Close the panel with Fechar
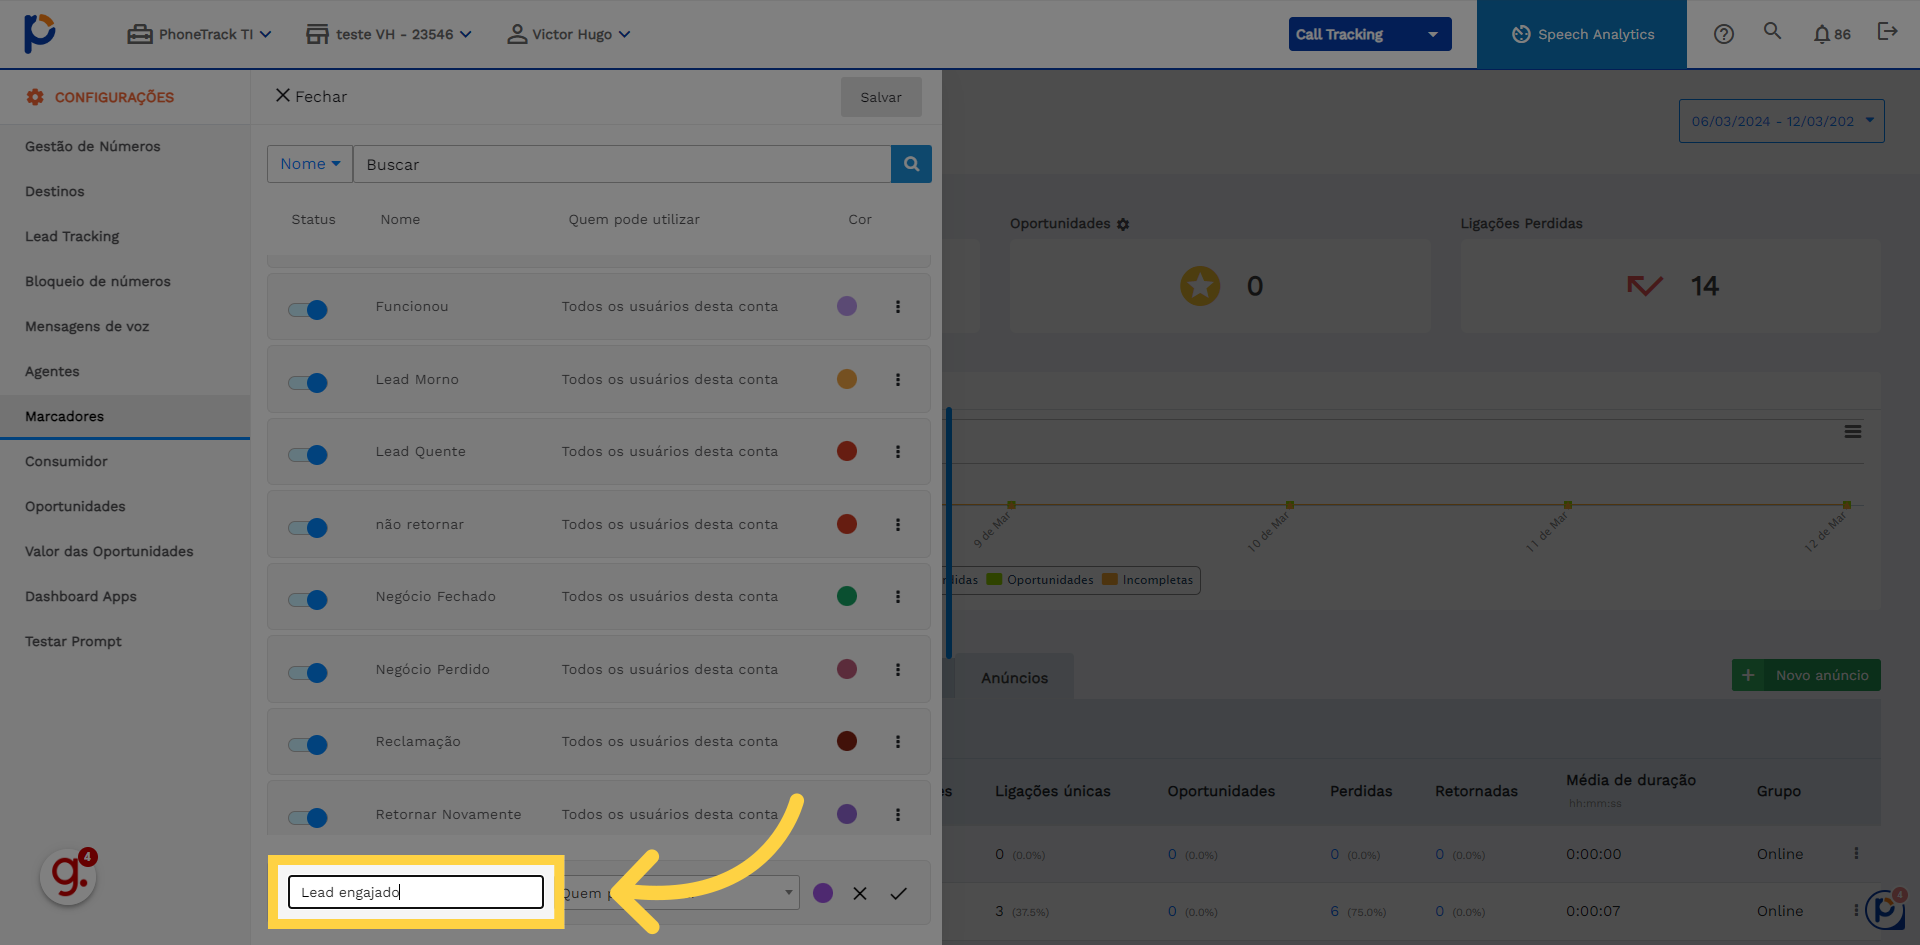The height and width of the screenshot is (945, 1920). pos(311,96)
